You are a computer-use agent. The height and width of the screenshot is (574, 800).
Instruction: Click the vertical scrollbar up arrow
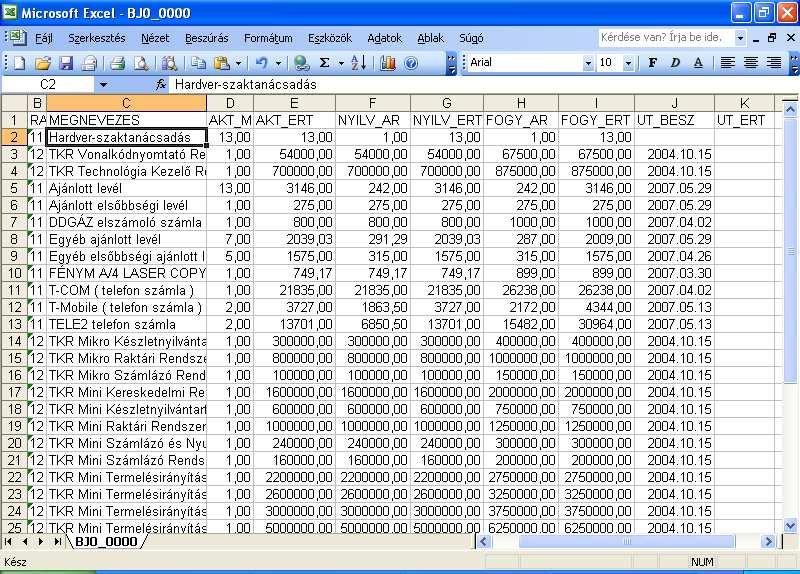click(x=790, y=109)
